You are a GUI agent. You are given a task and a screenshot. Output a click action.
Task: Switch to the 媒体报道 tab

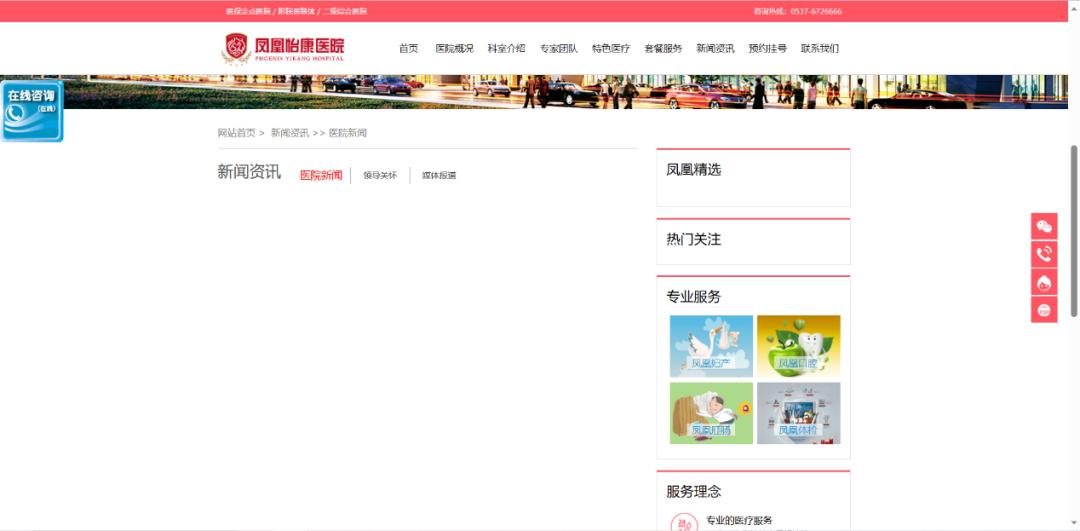tap(439, 175)
